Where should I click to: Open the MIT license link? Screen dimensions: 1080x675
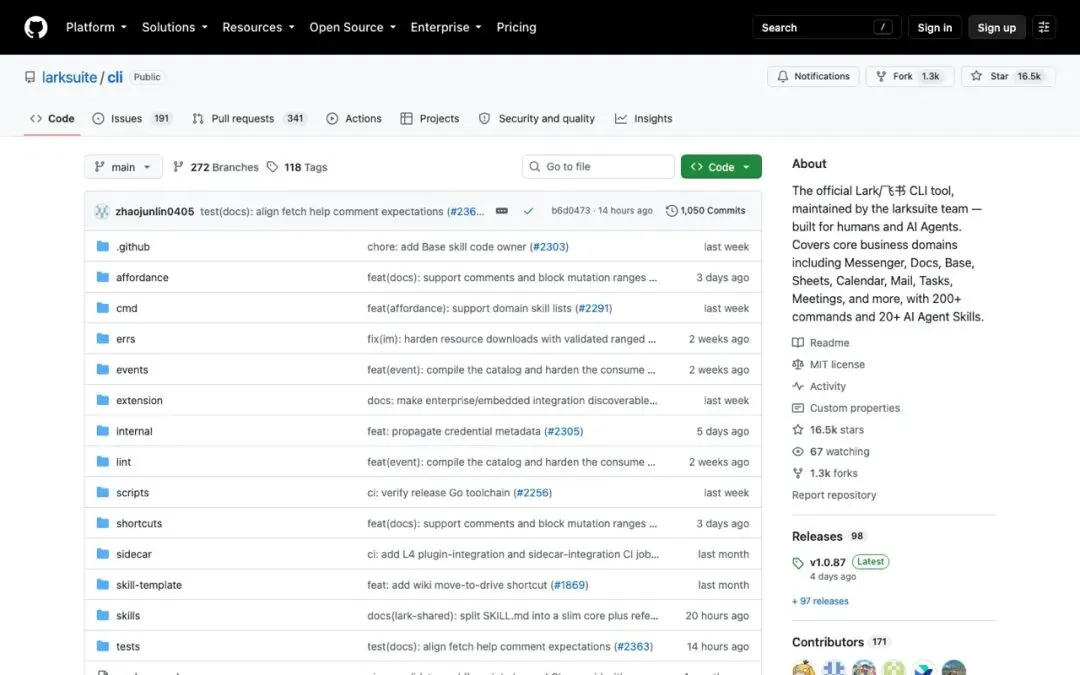click(x=829, y=364)
